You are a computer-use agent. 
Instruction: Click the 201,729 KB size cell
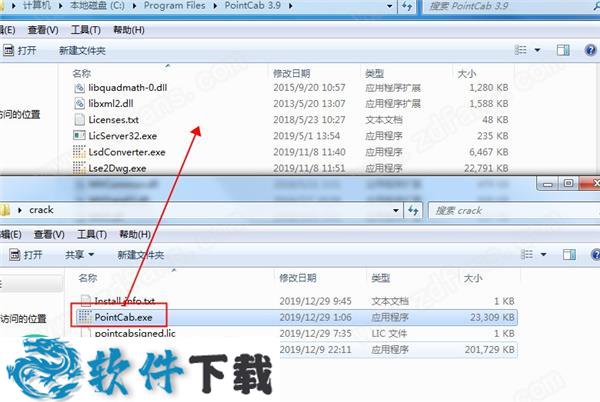pos(489,350)
